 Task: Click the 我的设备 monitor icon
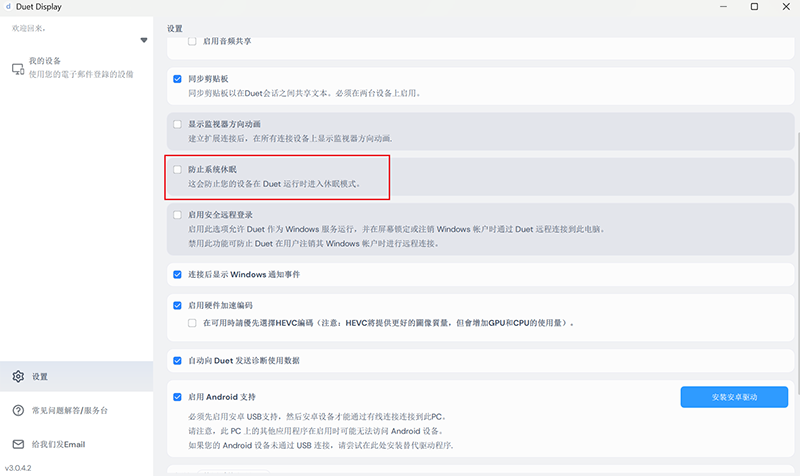pos(18,69)
